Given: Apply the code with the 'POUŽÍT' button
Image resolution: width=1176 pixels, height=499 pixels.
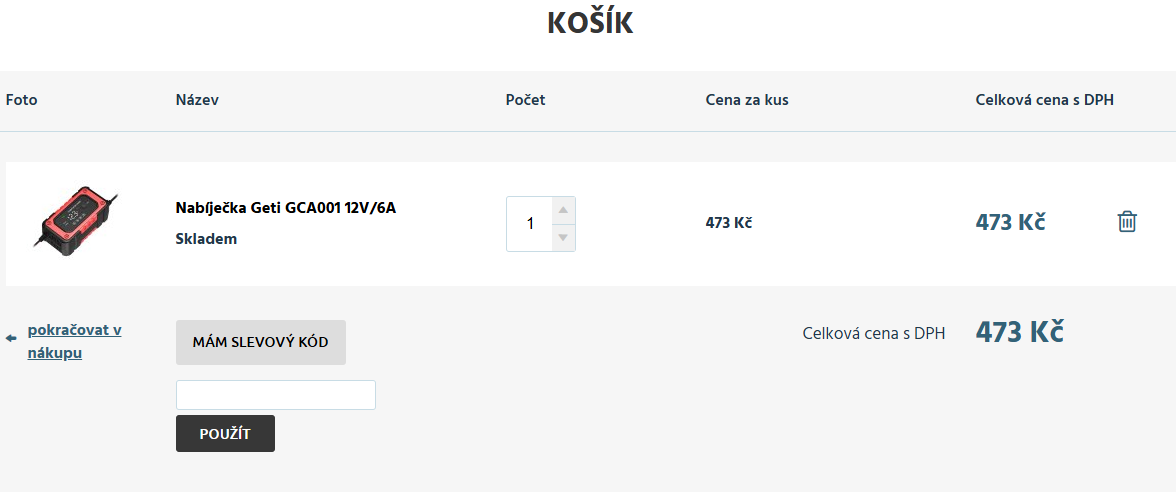Looking at the screenshot, I should click(x=225, y=434).
